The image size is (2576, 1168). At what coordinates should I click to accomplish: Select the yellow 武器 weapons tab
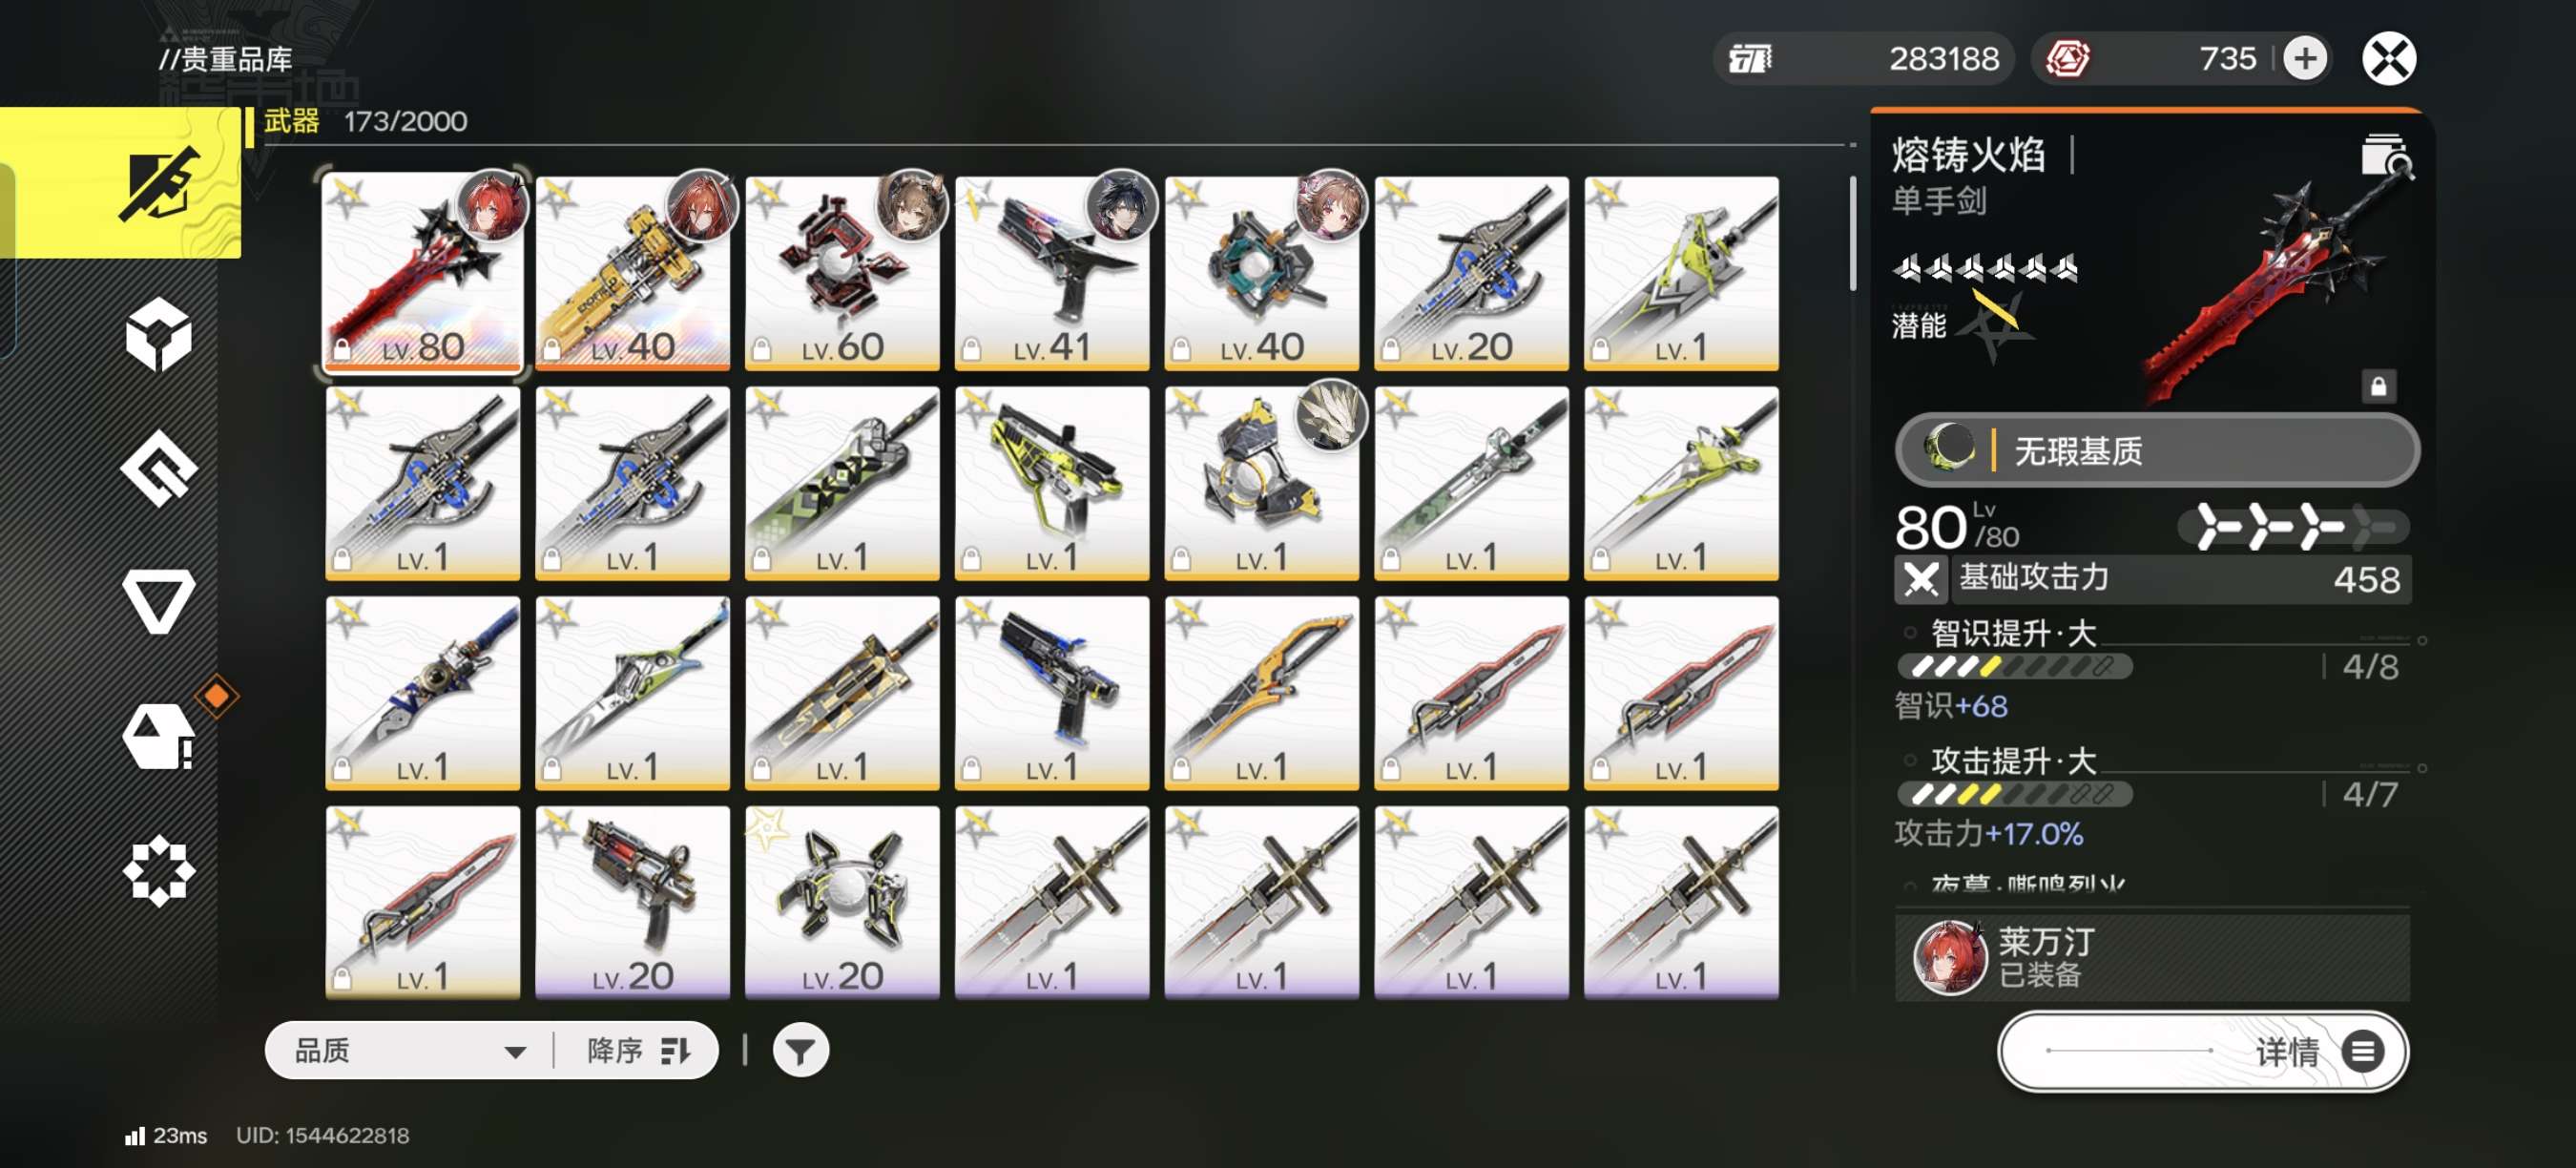point(121,183)
